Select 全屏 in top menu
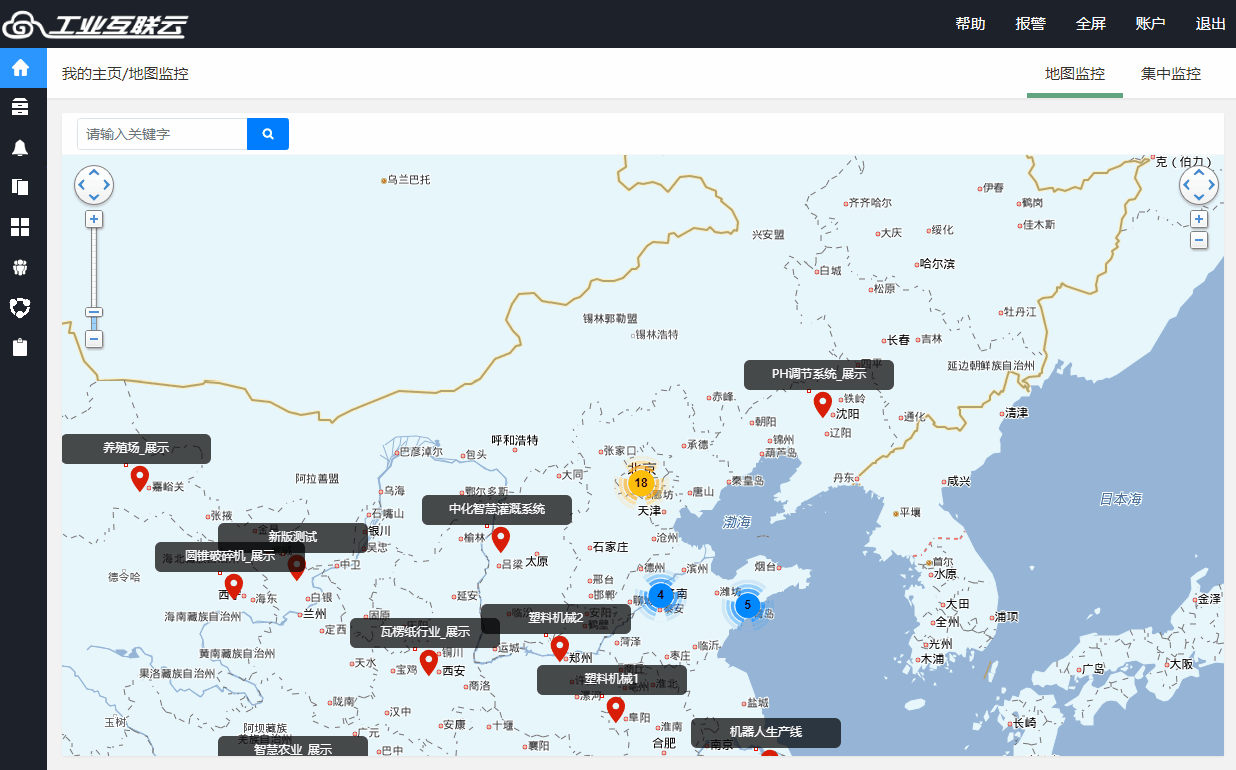The image size is (1236, 770). pos(1090,24)
